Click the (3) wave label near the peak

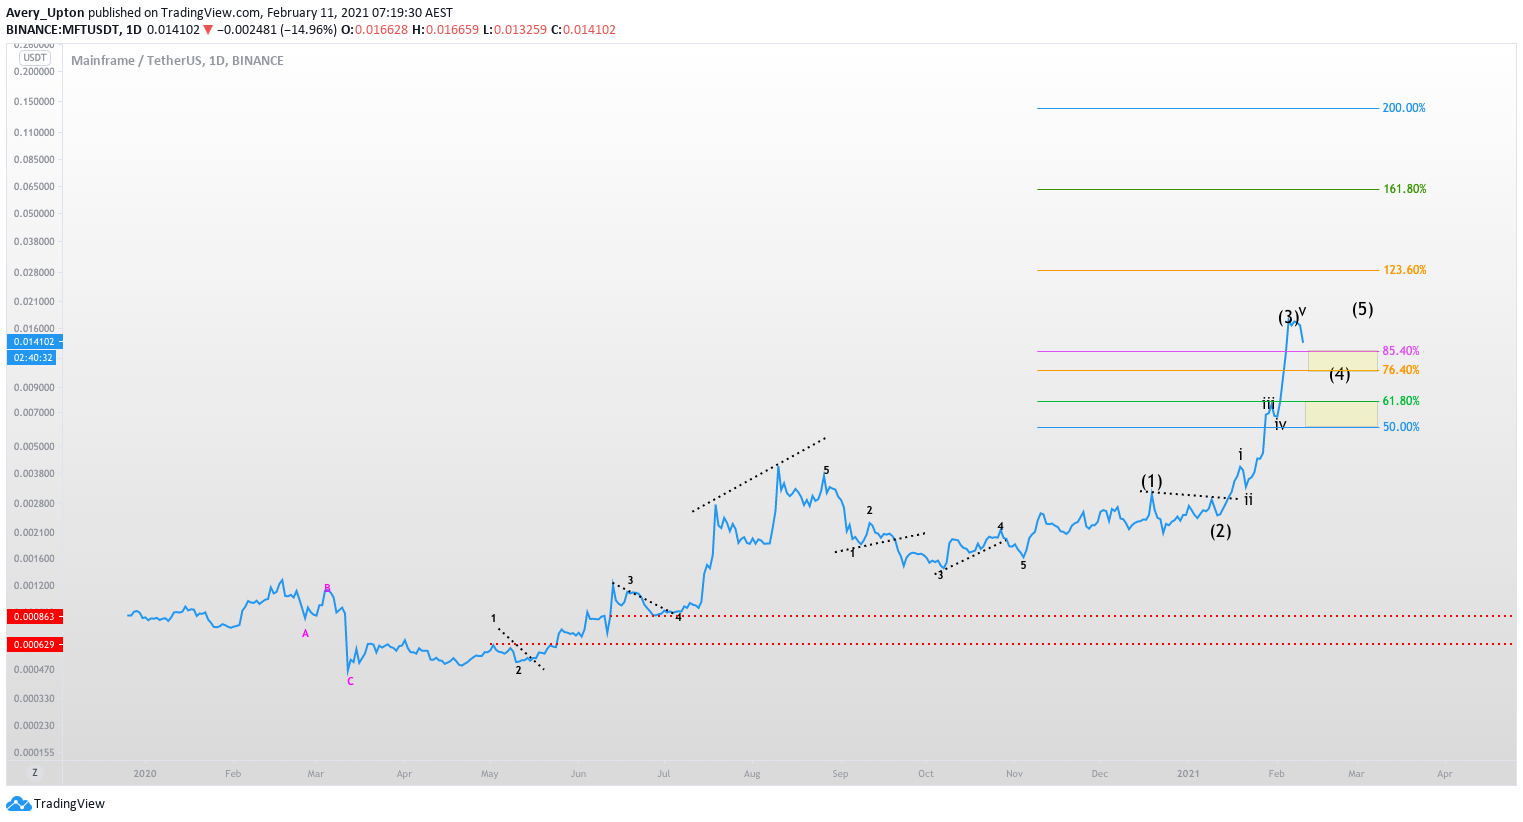click(x=1288, y=318)
